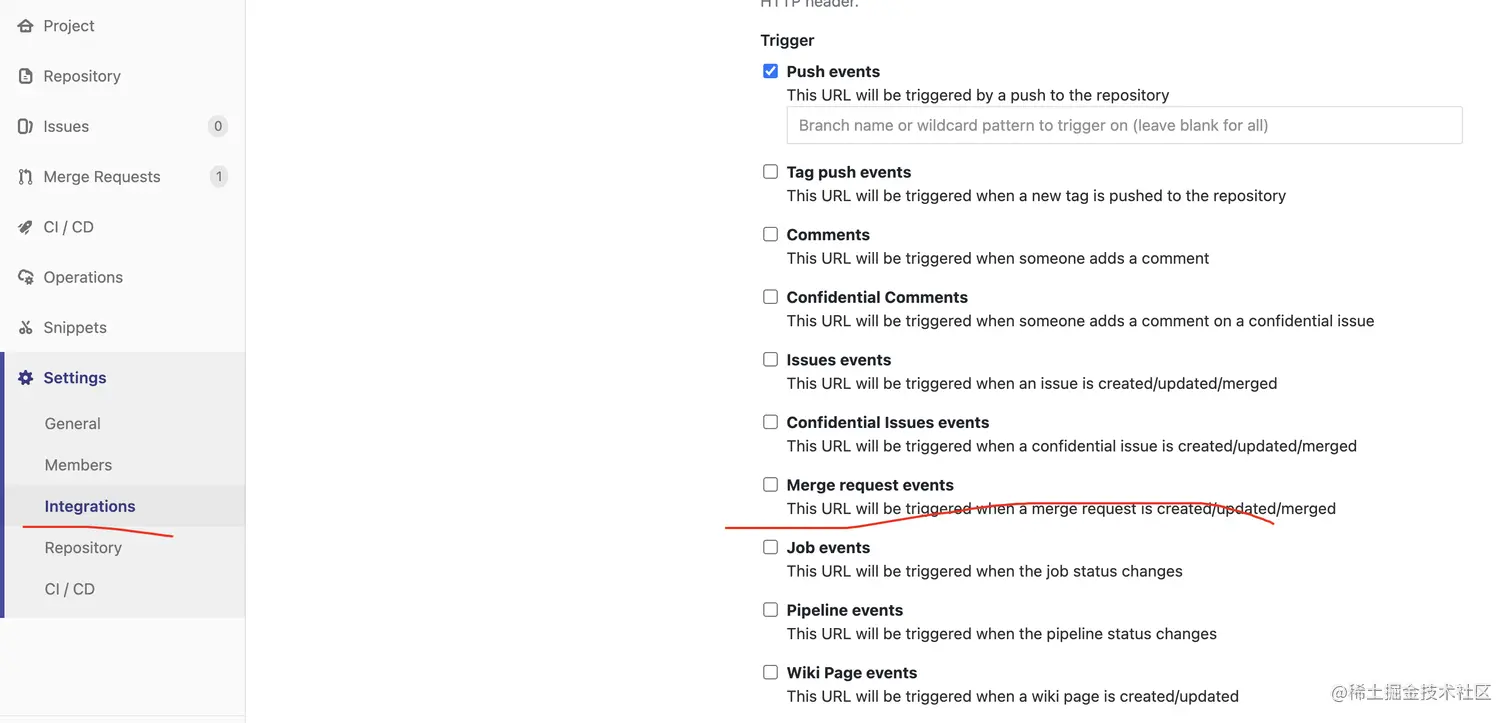Click the Merge Requests icon

pyautogui.click(x=26, y=177)
